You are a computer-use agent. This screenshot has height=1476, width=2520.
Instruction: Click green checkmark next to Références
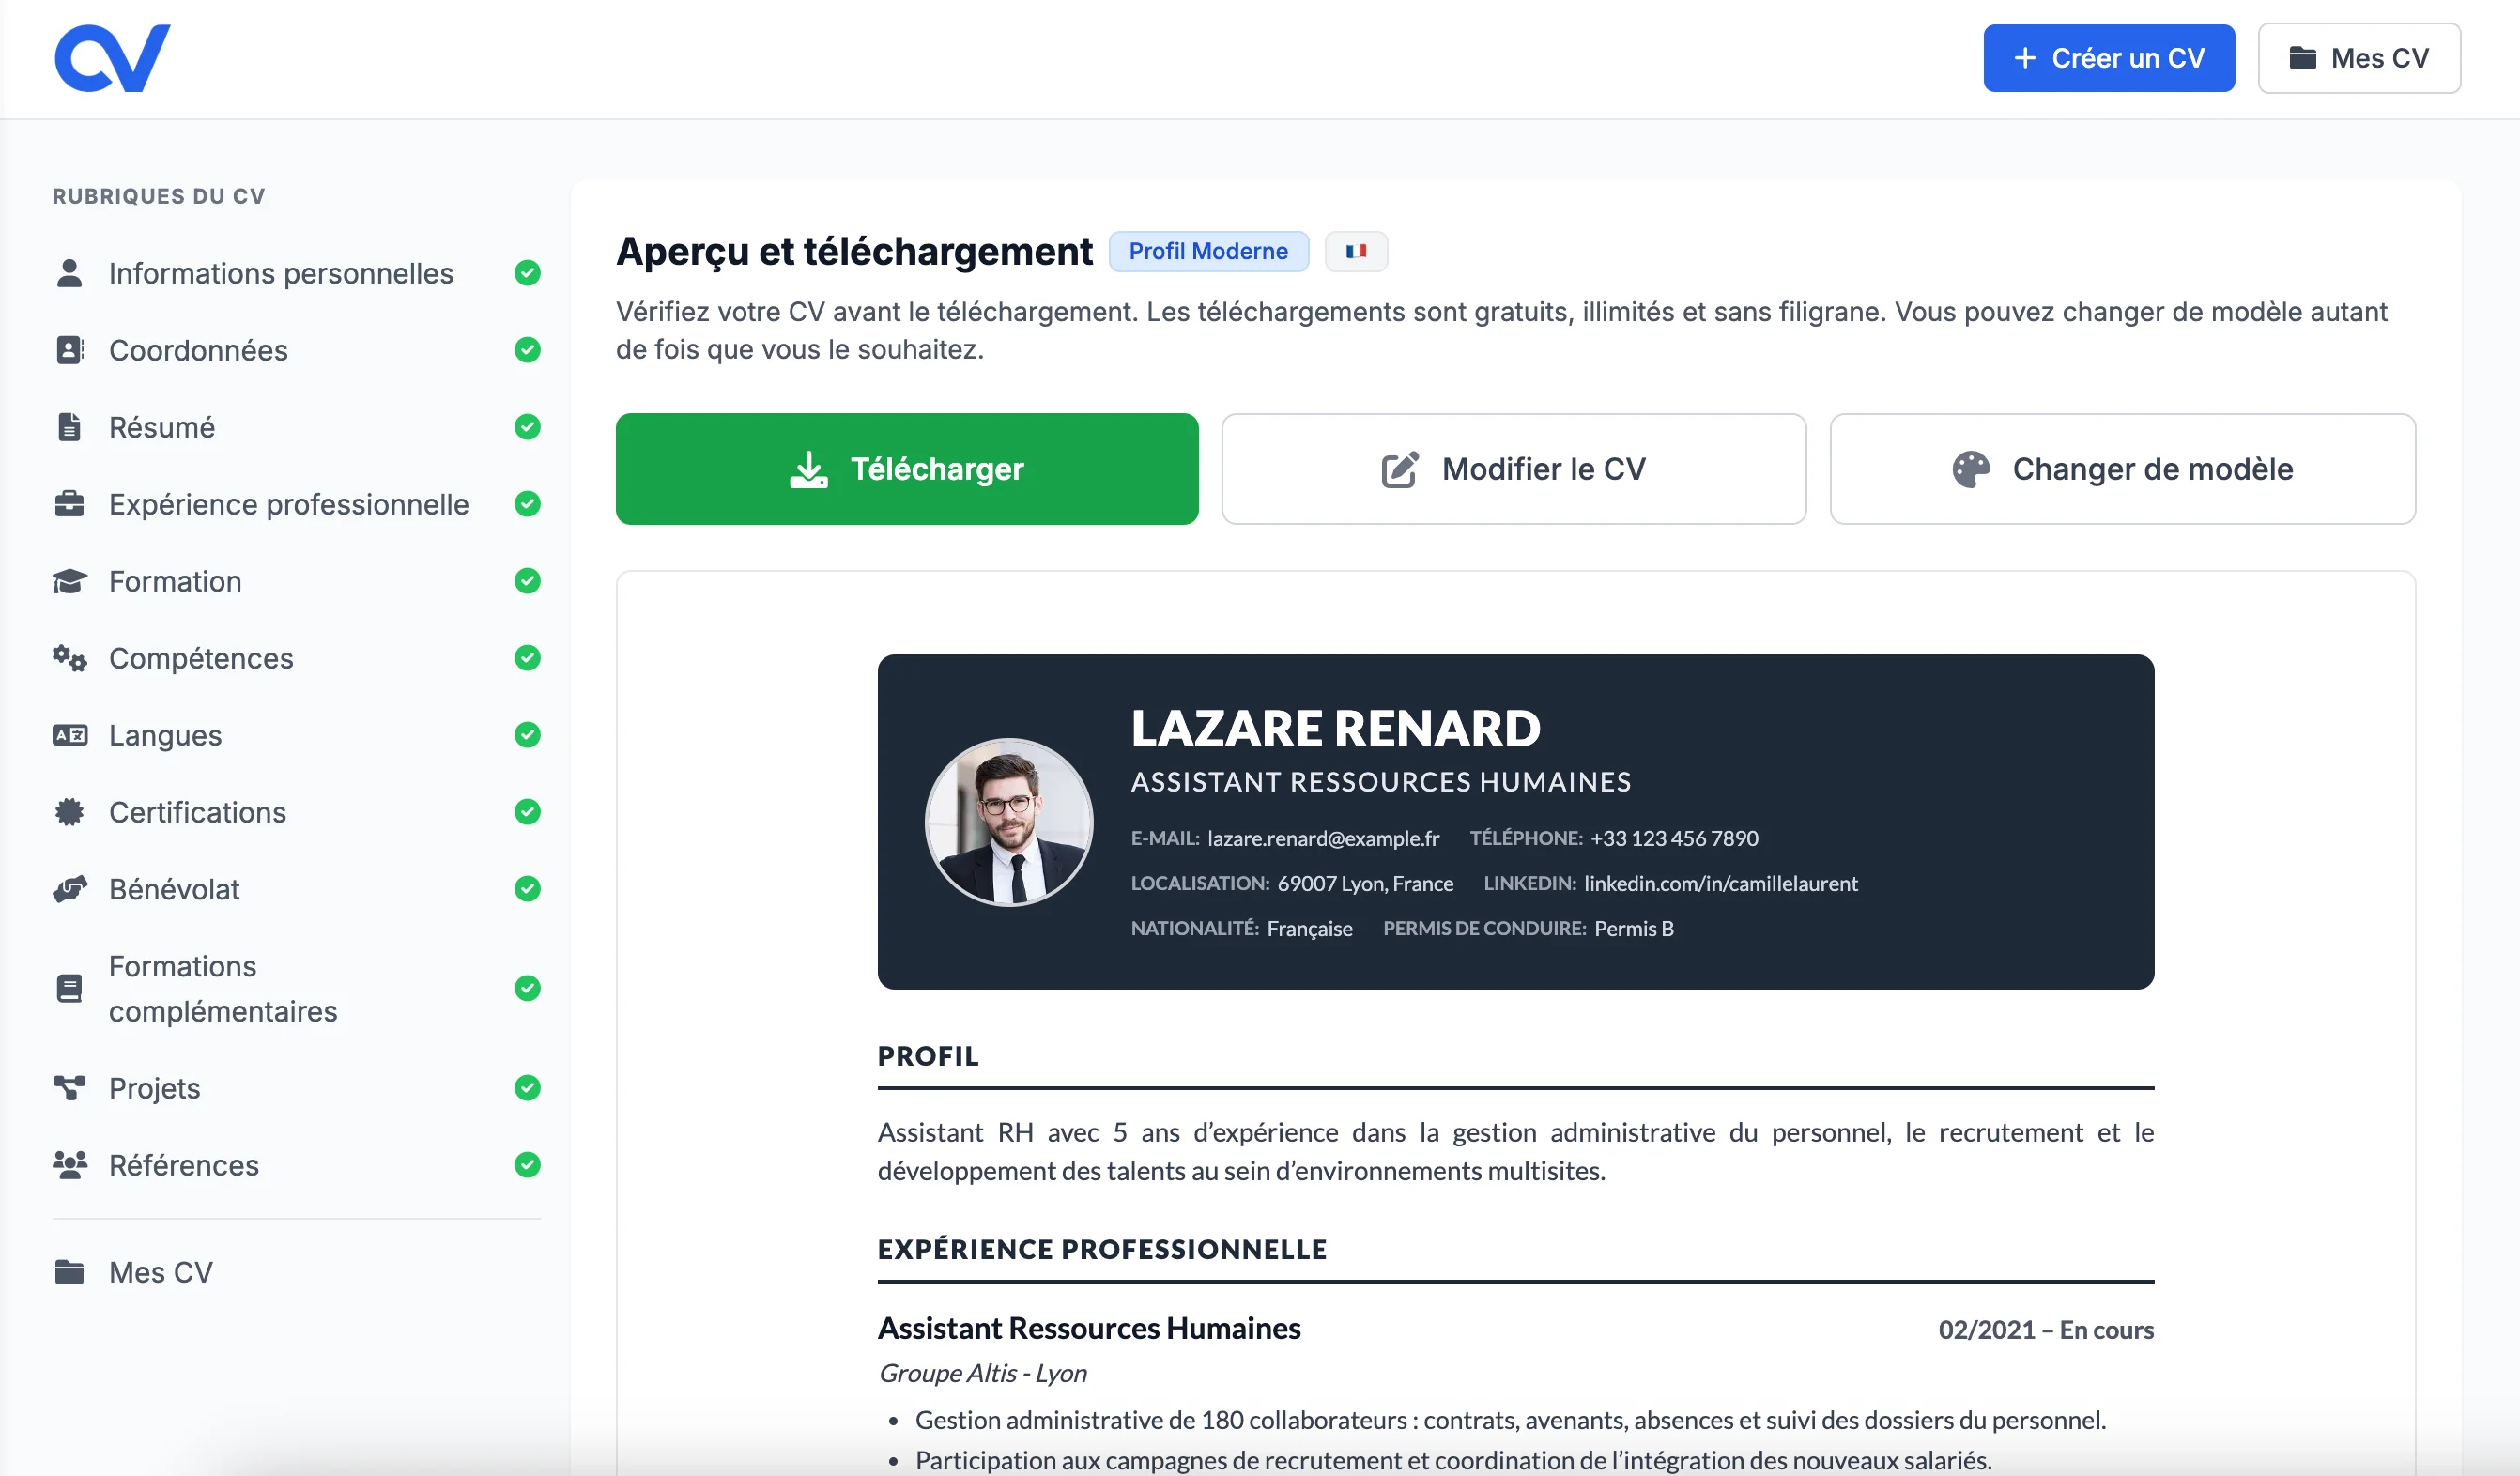527,1165
